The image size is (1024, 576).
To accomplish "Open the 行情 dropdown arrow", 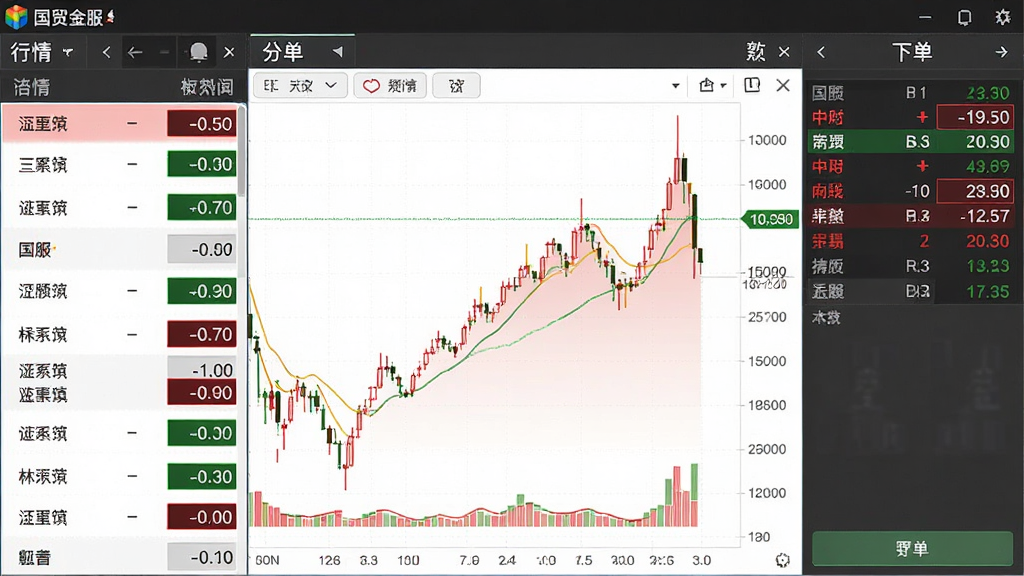I will tap(68, 52).
